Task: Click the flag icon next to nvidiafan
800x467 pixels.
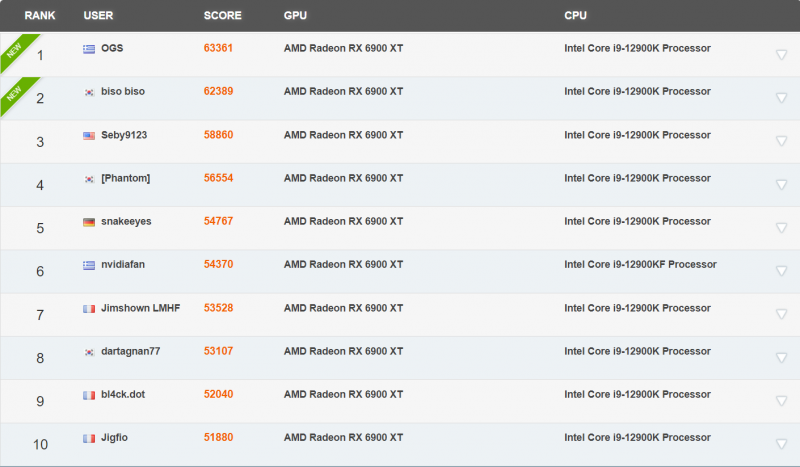Action: pyautogui.click(x=89, y=265)
